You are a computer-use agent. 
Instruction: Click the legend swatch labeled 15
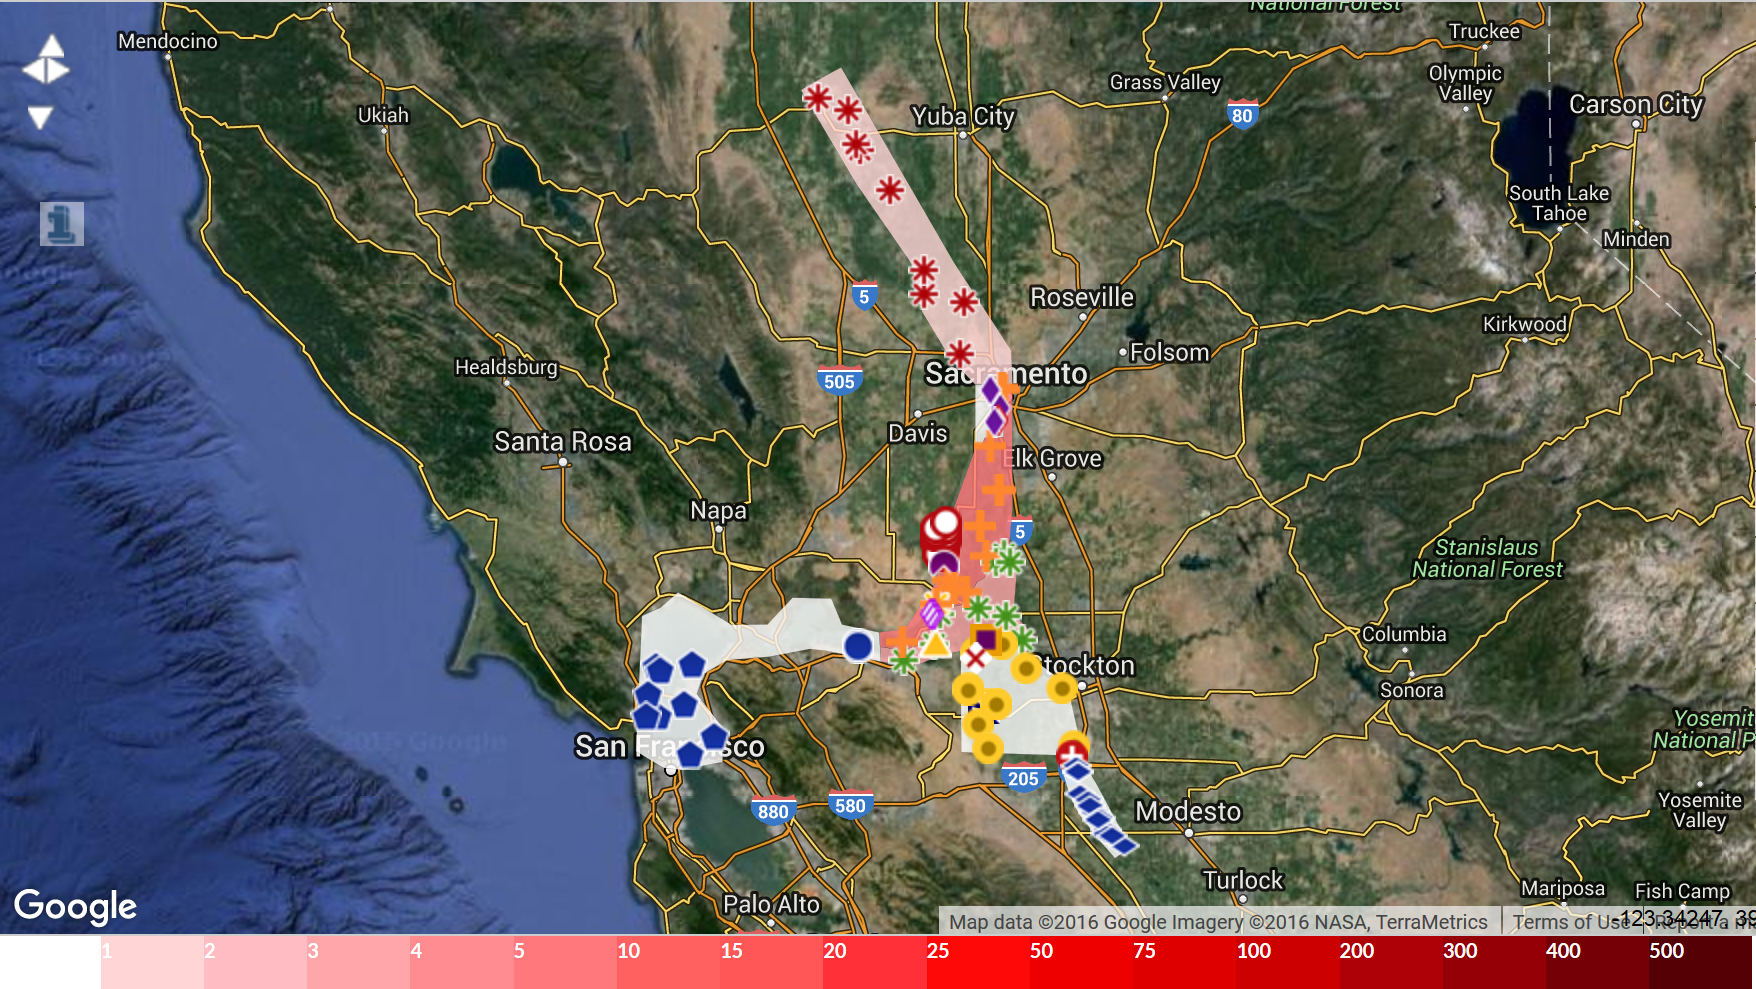pyautogui.click(x=771, y=962)
